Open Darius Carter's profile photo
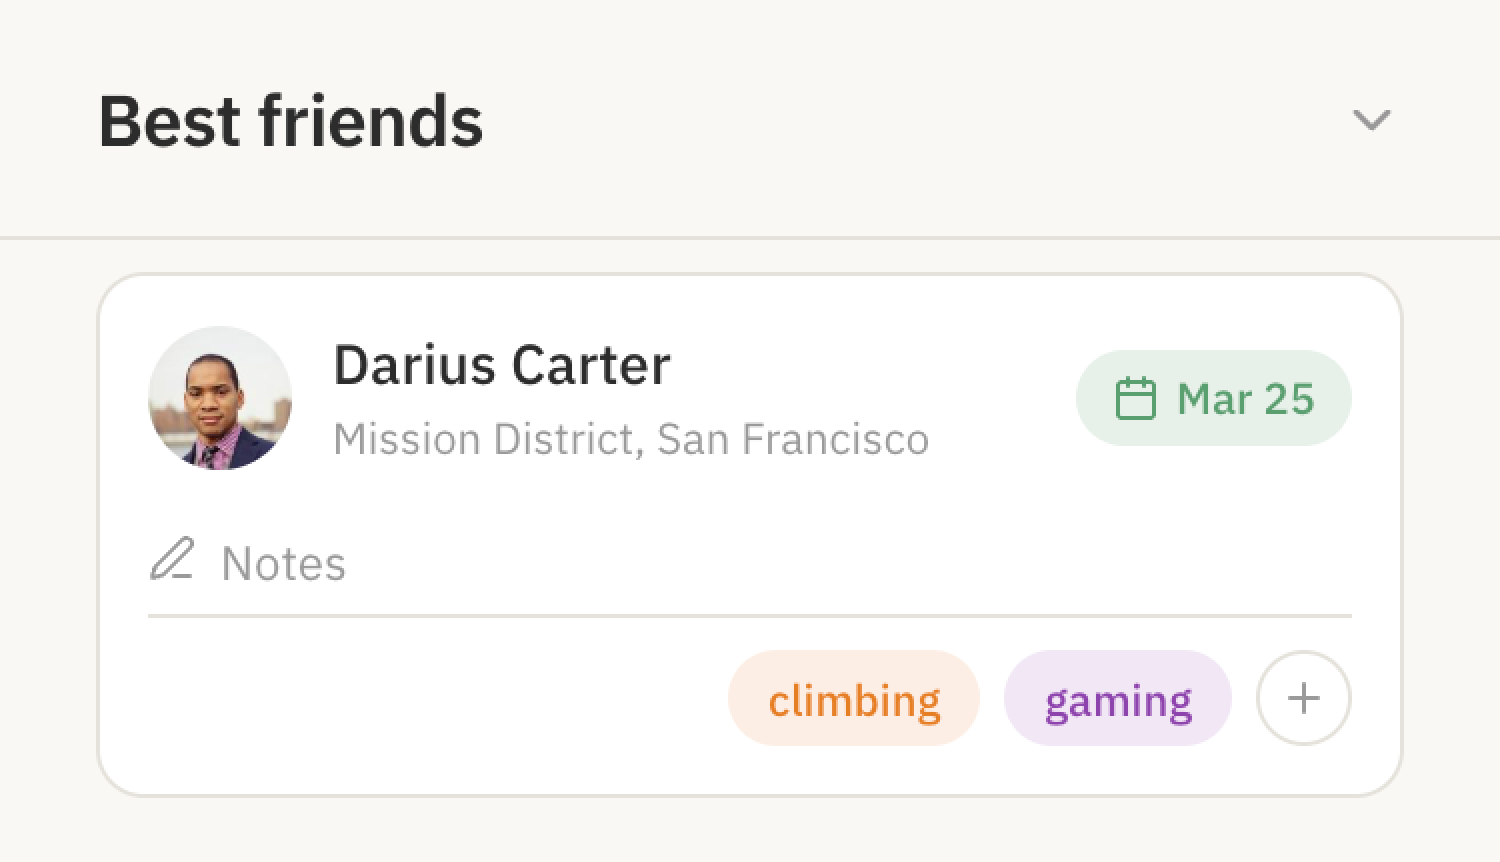 coord(220,398)
